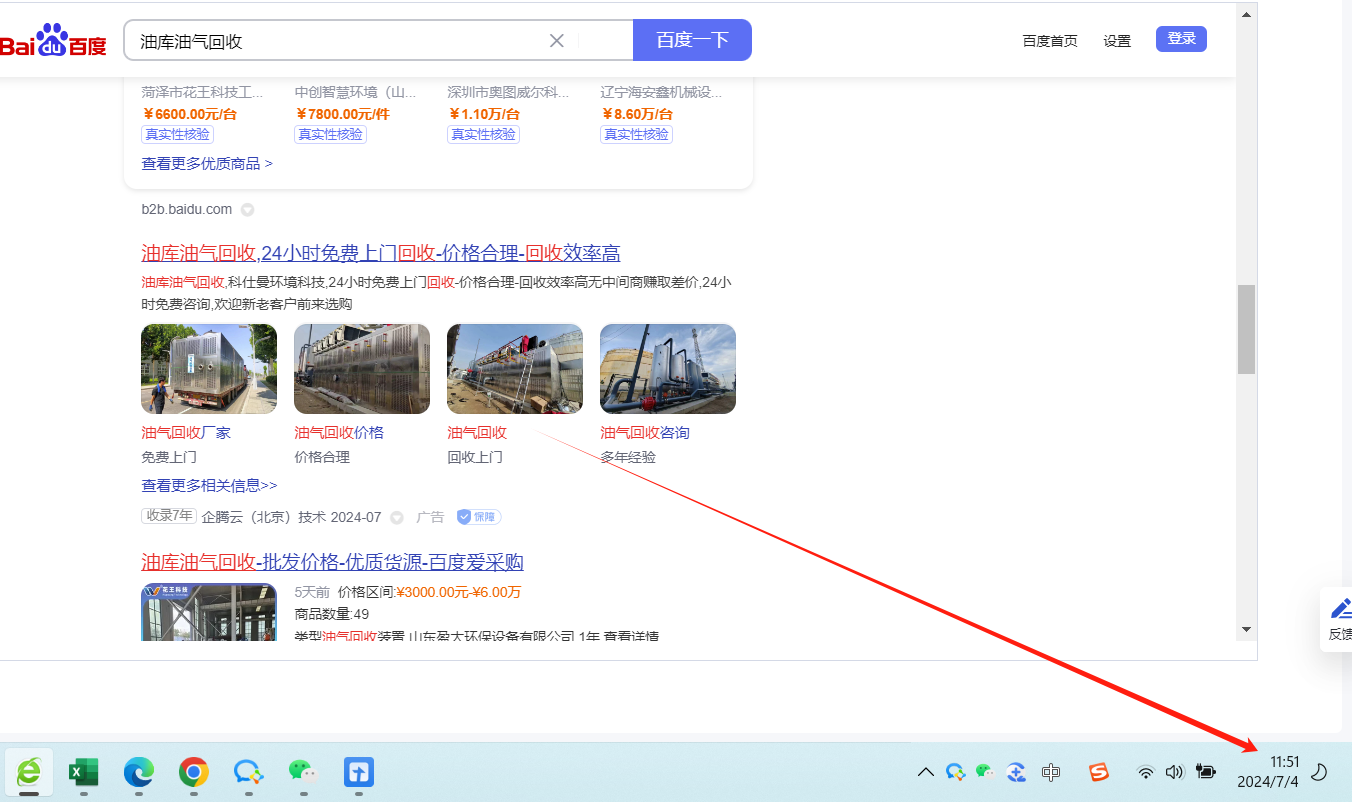Viewport: 1352px width, 802px height.
Task: Toggle the do-not-disturb moon notification icon
Action: (x=1319, y=772)
